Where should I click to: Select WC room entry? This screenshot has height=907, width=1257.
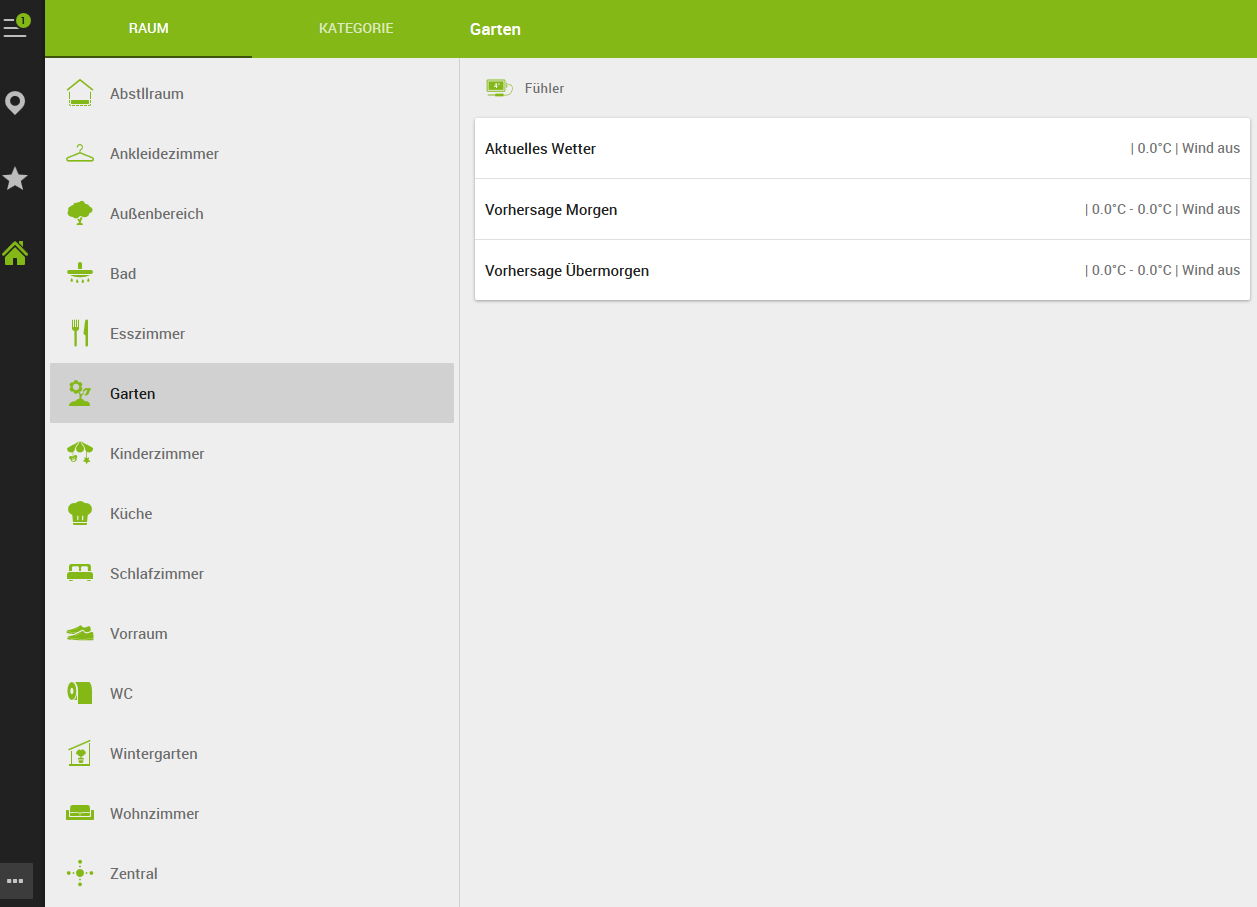tap(252, 693)
